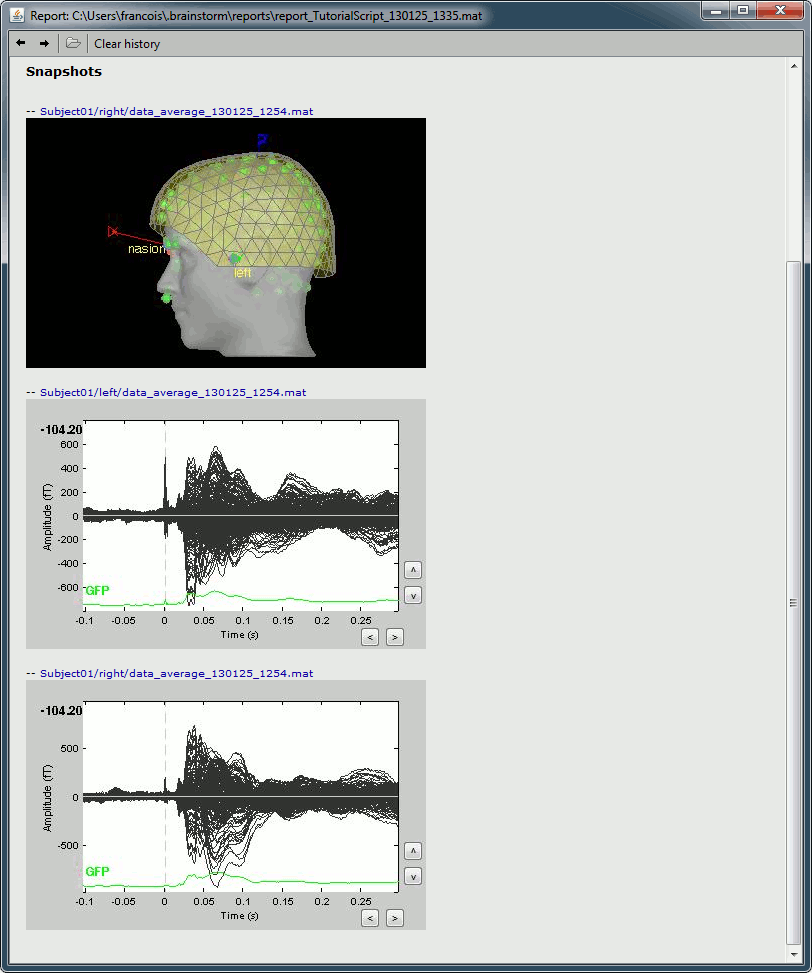The height and width of the screenshot is (973, 812).
Task: Open the last Subject01/right data_average link
Action: (176, 673)
